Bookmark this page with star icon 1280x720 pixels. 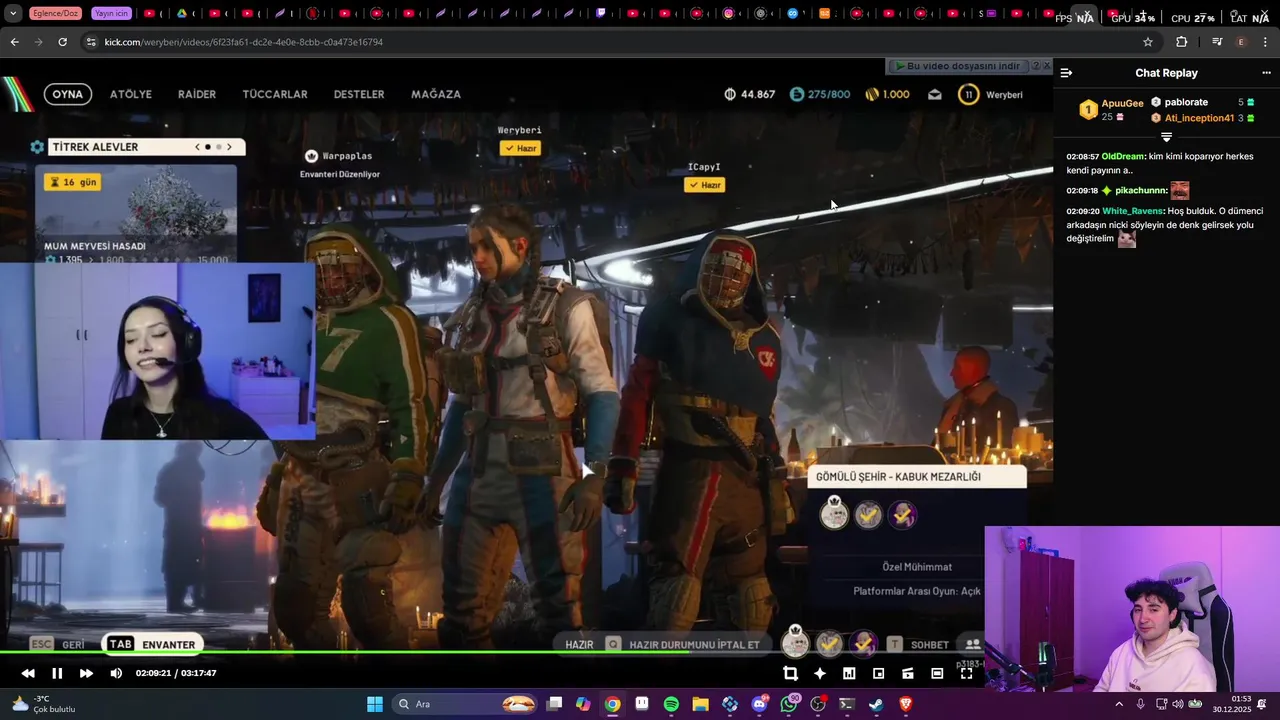click(x=1148, y=42)
